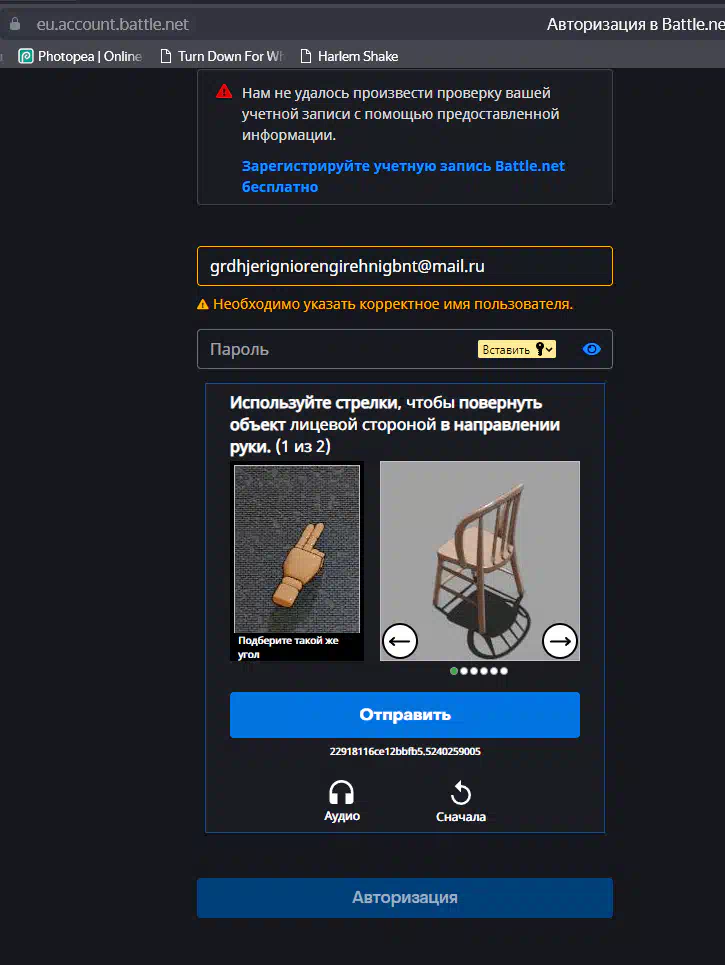Rotate the chair with the left arrow

(400, 641)
